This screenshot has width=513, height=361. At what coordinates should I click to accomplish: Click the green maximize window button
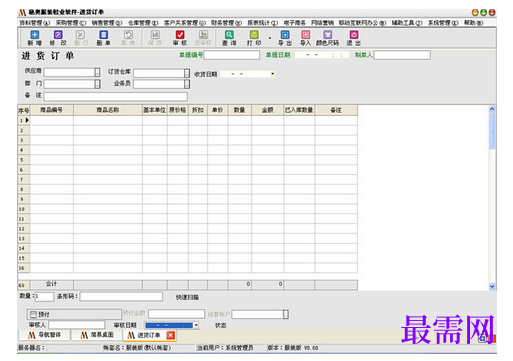(x=483, y=13)
